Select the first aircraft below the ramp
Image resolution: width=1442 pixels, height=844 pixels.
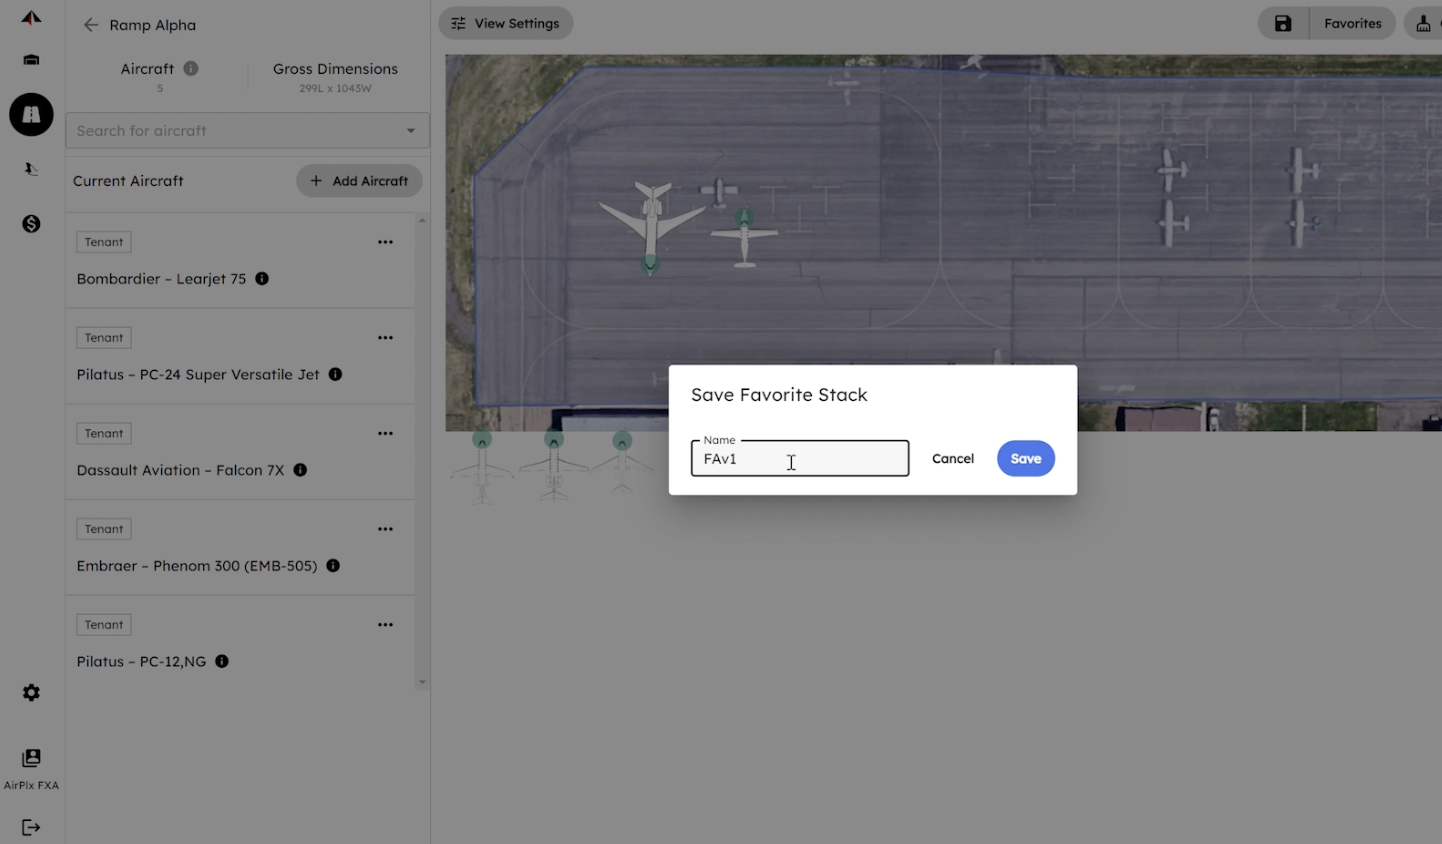pyautogui.click(x=482, y=468)
